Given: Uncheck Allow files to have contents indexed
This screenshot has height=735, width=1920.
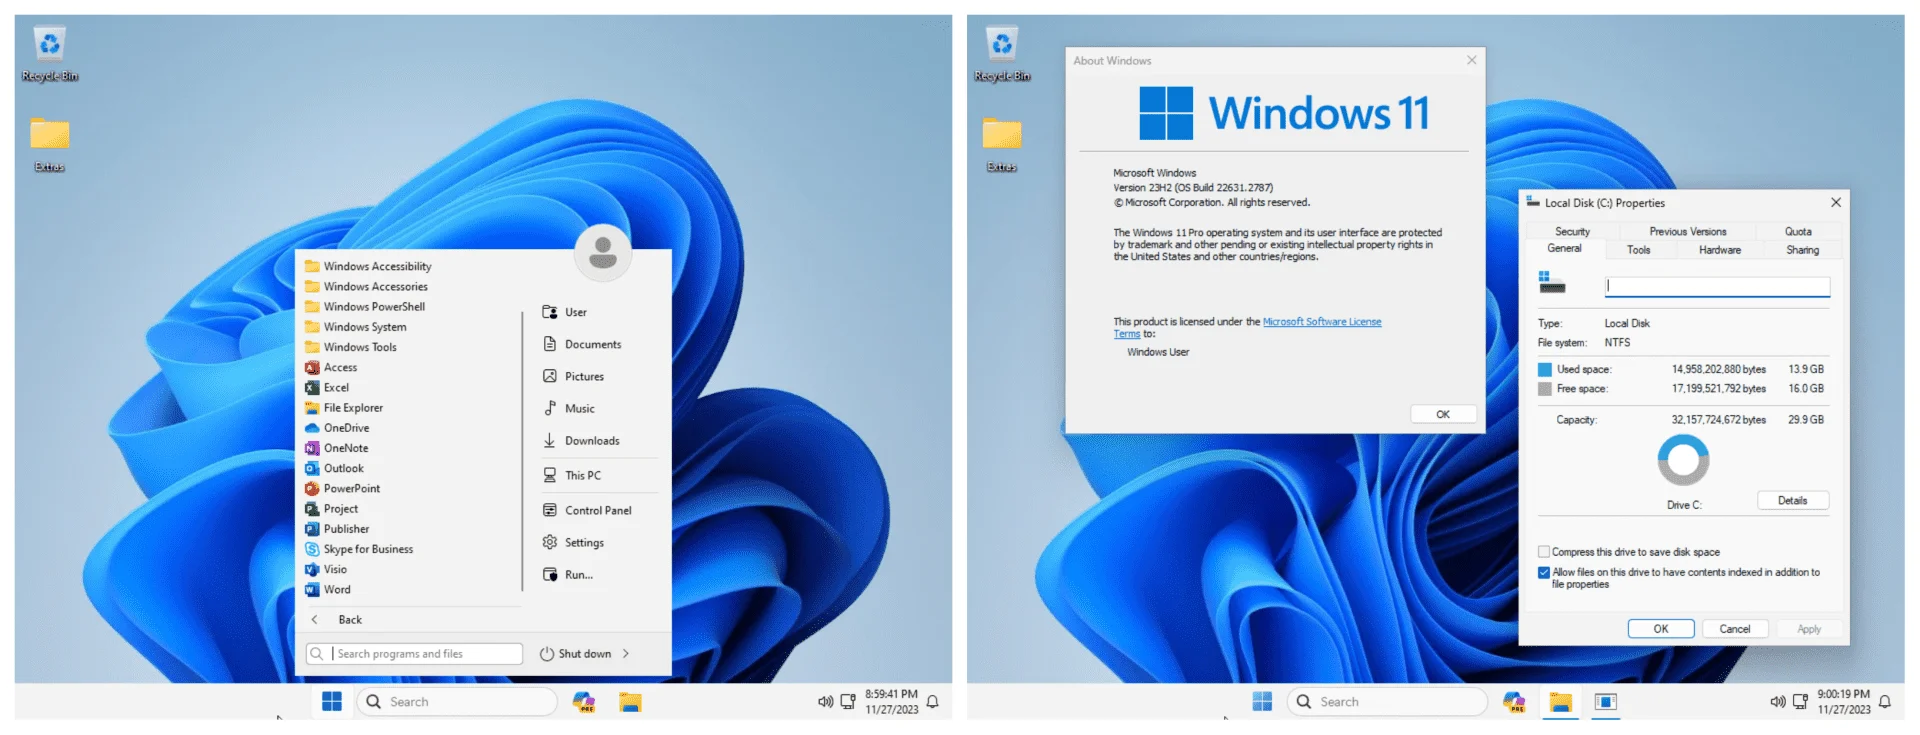Looking at the screenshot, I should click(1544, 573).
